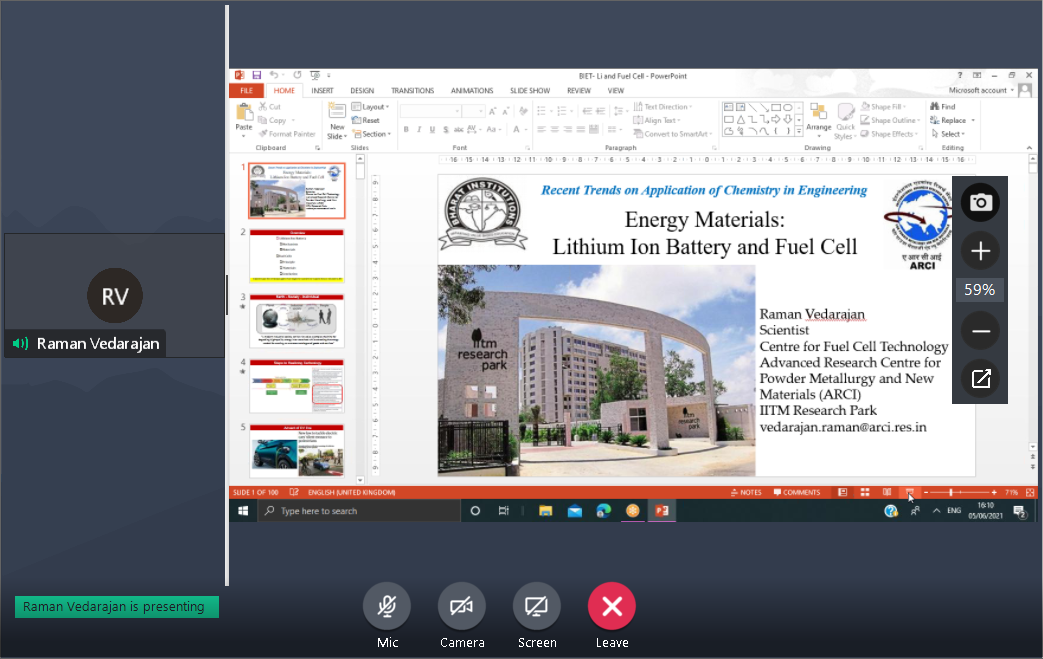Open the Select dropdown in Editing group
The height and width of the screenshot is (659, 1043).
point(950,134)
